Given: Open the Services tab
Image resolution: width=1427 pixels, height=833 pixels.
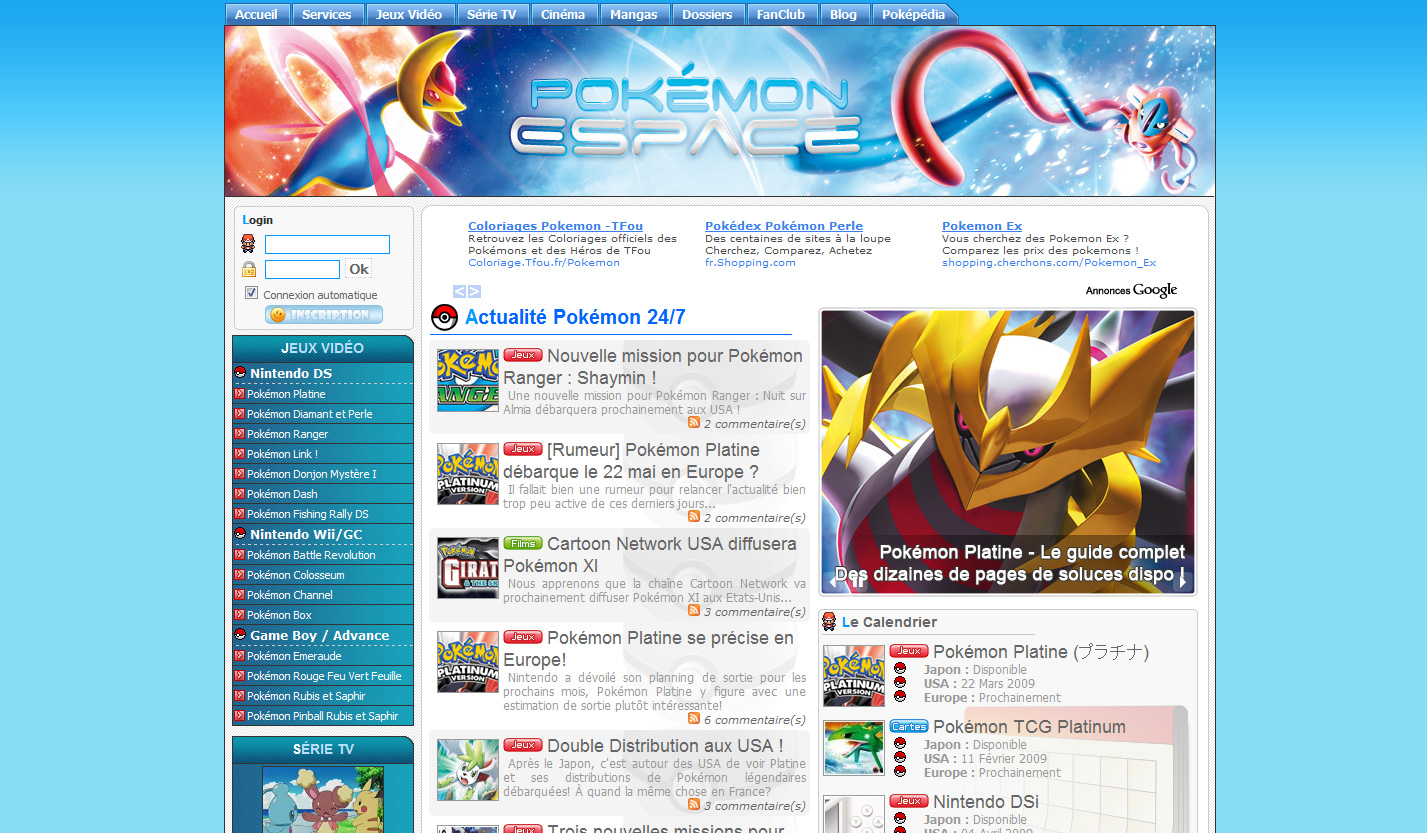Looking at the screenshot, I should (327, 14).
